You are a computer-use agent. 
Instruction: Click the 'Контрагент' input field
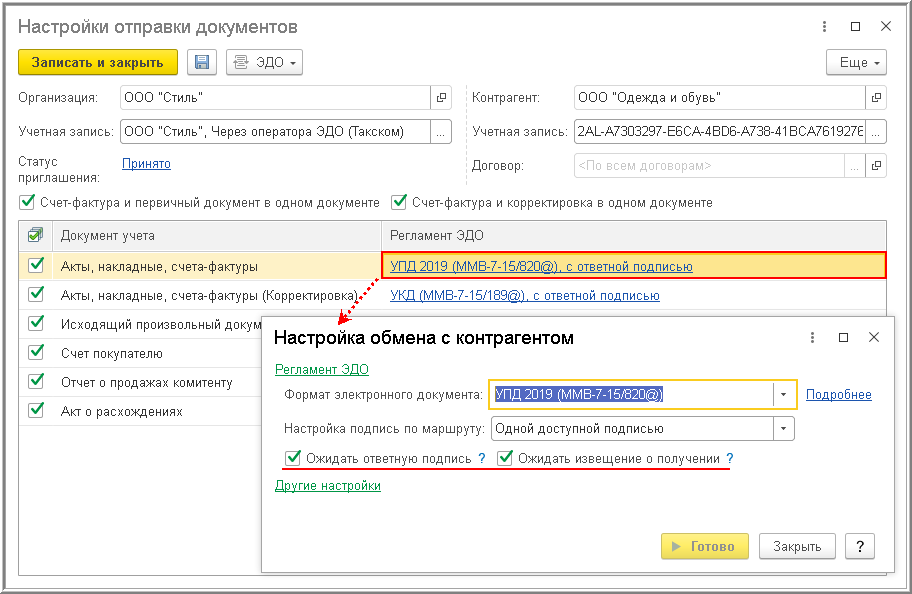(719, 98)
